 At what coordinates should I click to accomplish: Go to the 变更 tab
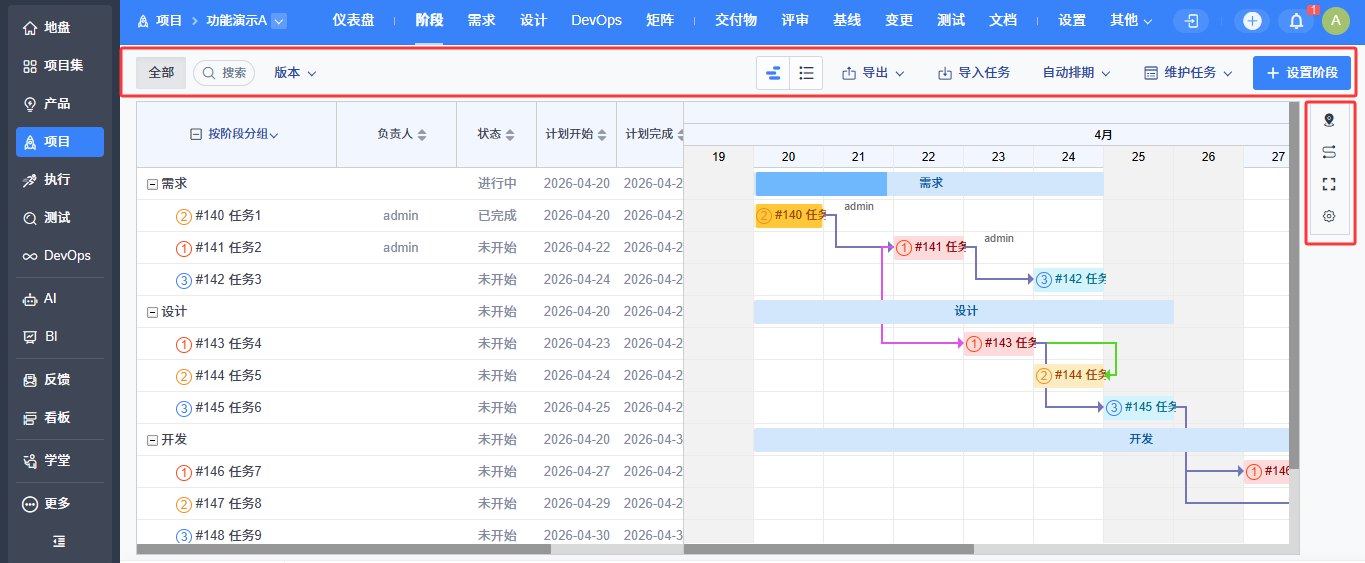899,20
